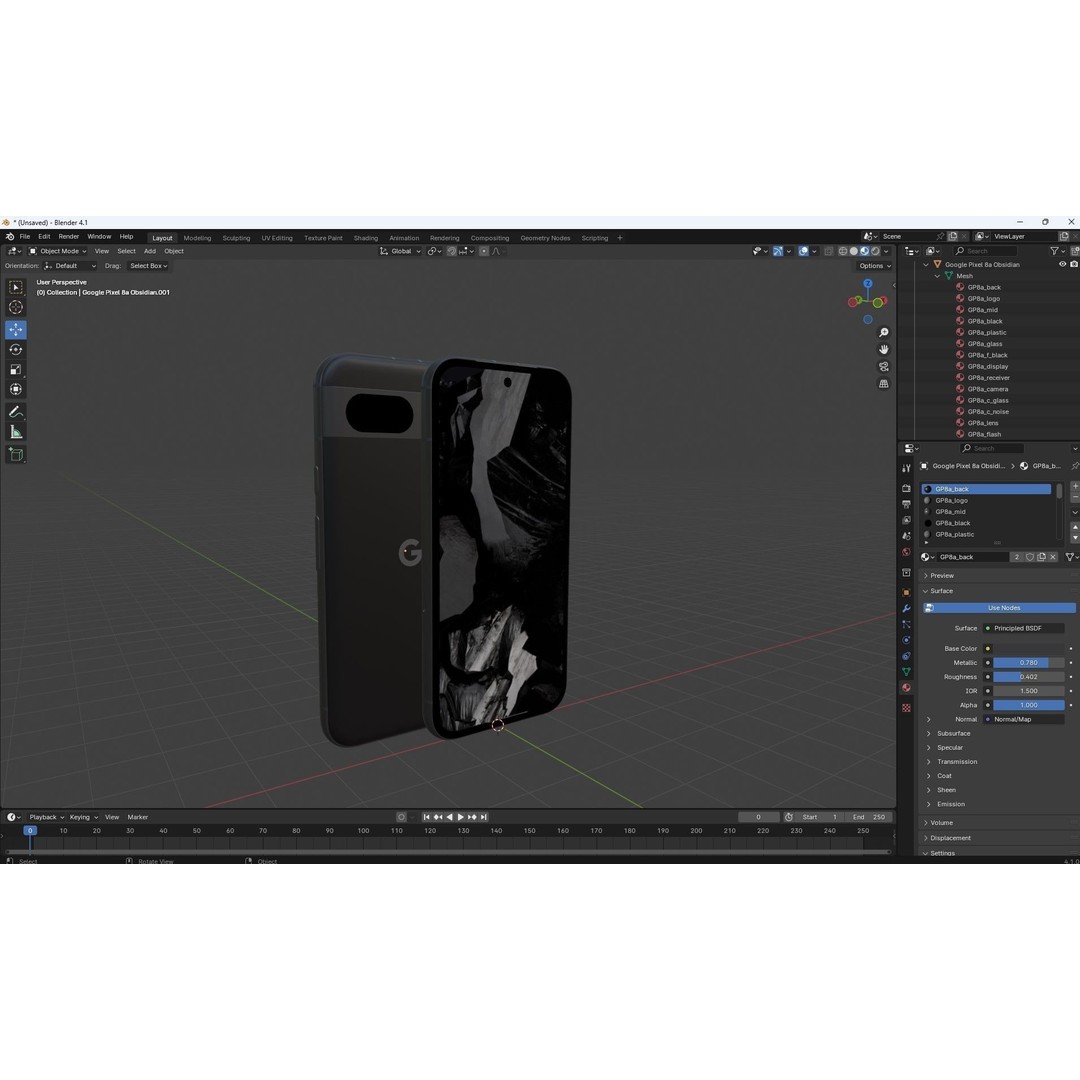Toggle render camera for Google Pixel 8a Obsidian

coord(1074,264)
